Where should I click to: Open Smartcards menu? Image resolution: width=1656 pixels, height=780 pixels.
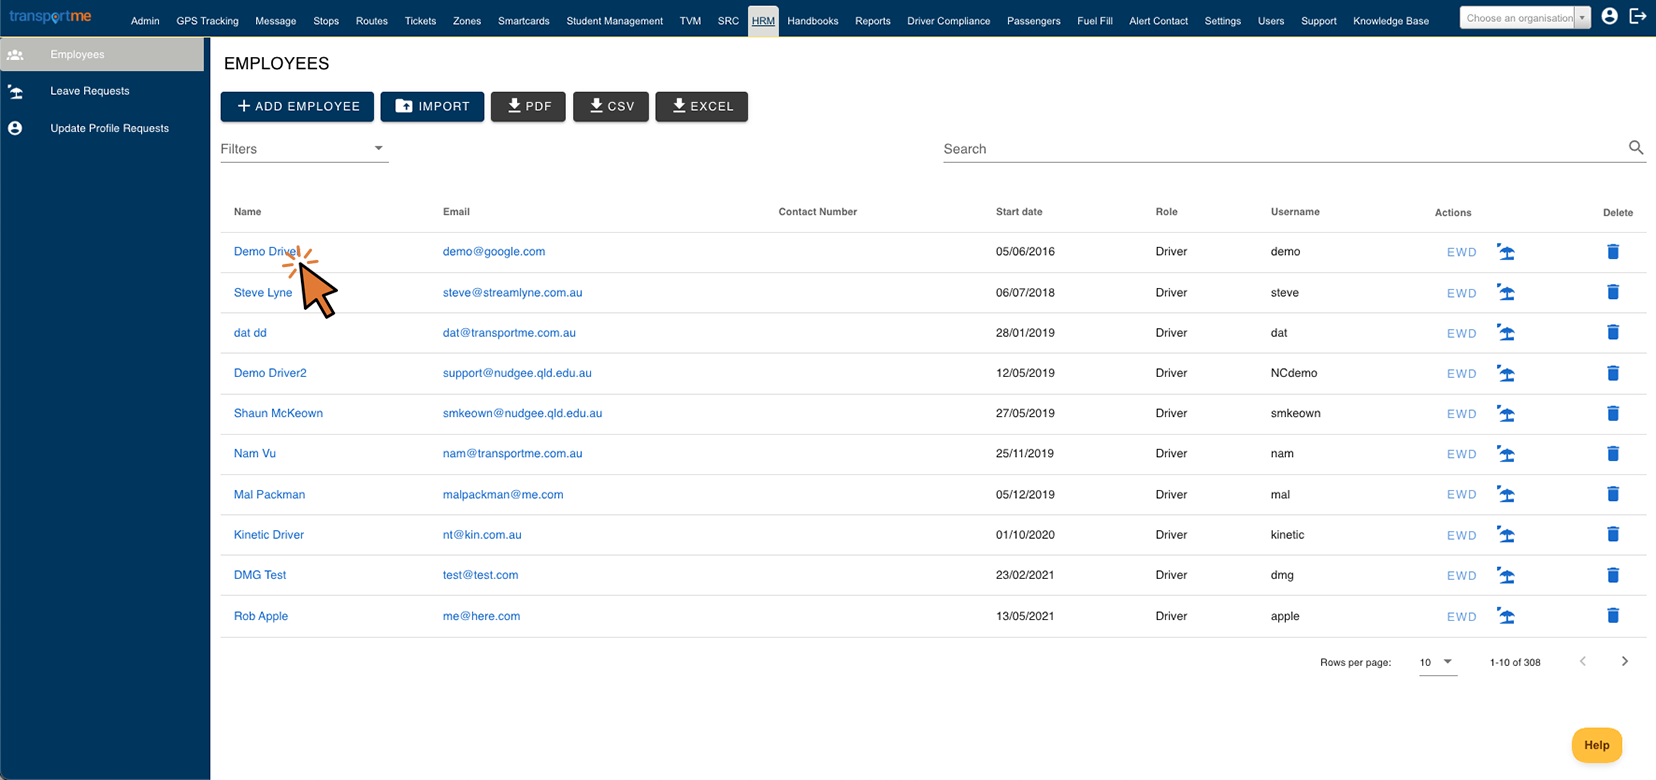[523, 21]
